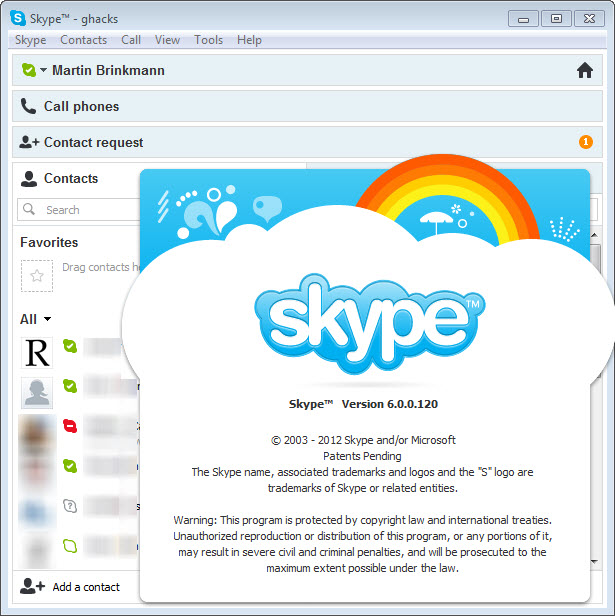This screenshot has width=615, height=616.
Task: Click the 2003 - 2012 copyright line
Action: (363, 440)
